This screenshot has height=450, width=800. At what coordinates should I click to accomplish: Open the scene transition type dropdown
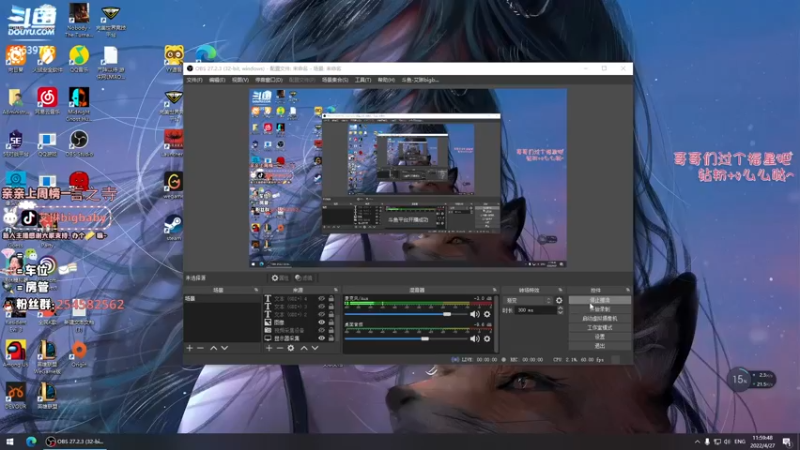527,301
